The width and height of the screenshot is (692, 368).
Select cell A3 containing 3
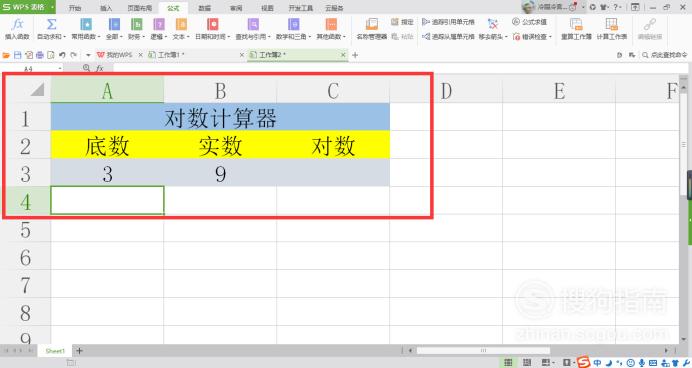tap(107, 173)
